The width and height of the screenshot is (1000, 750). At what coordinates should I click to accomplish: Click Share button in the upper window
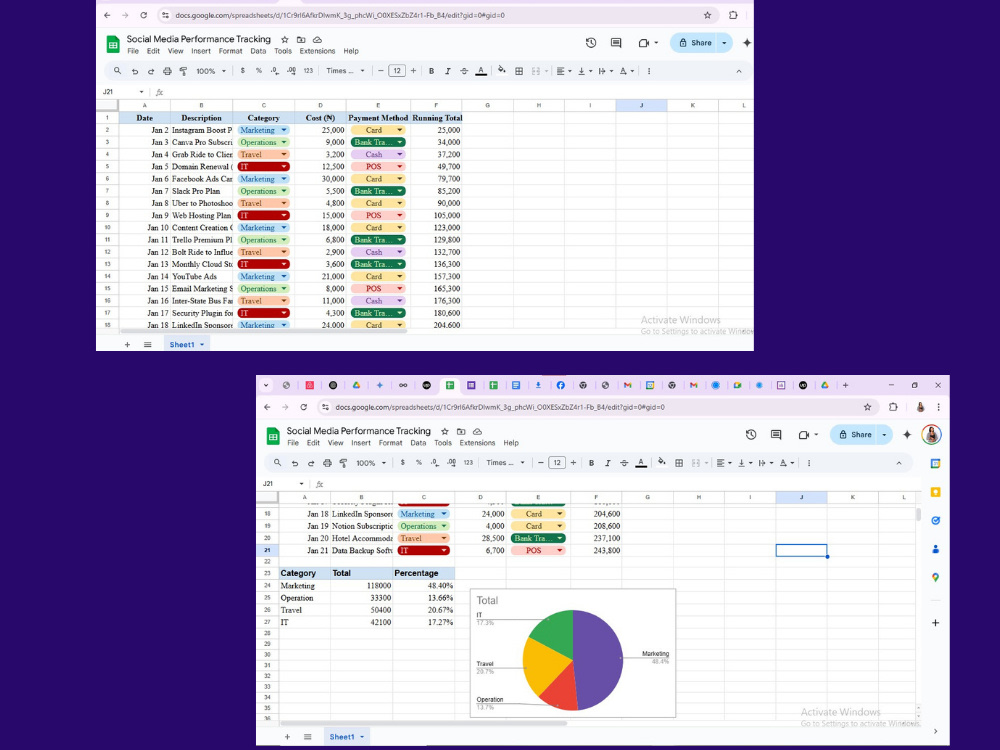pos(695,43)
